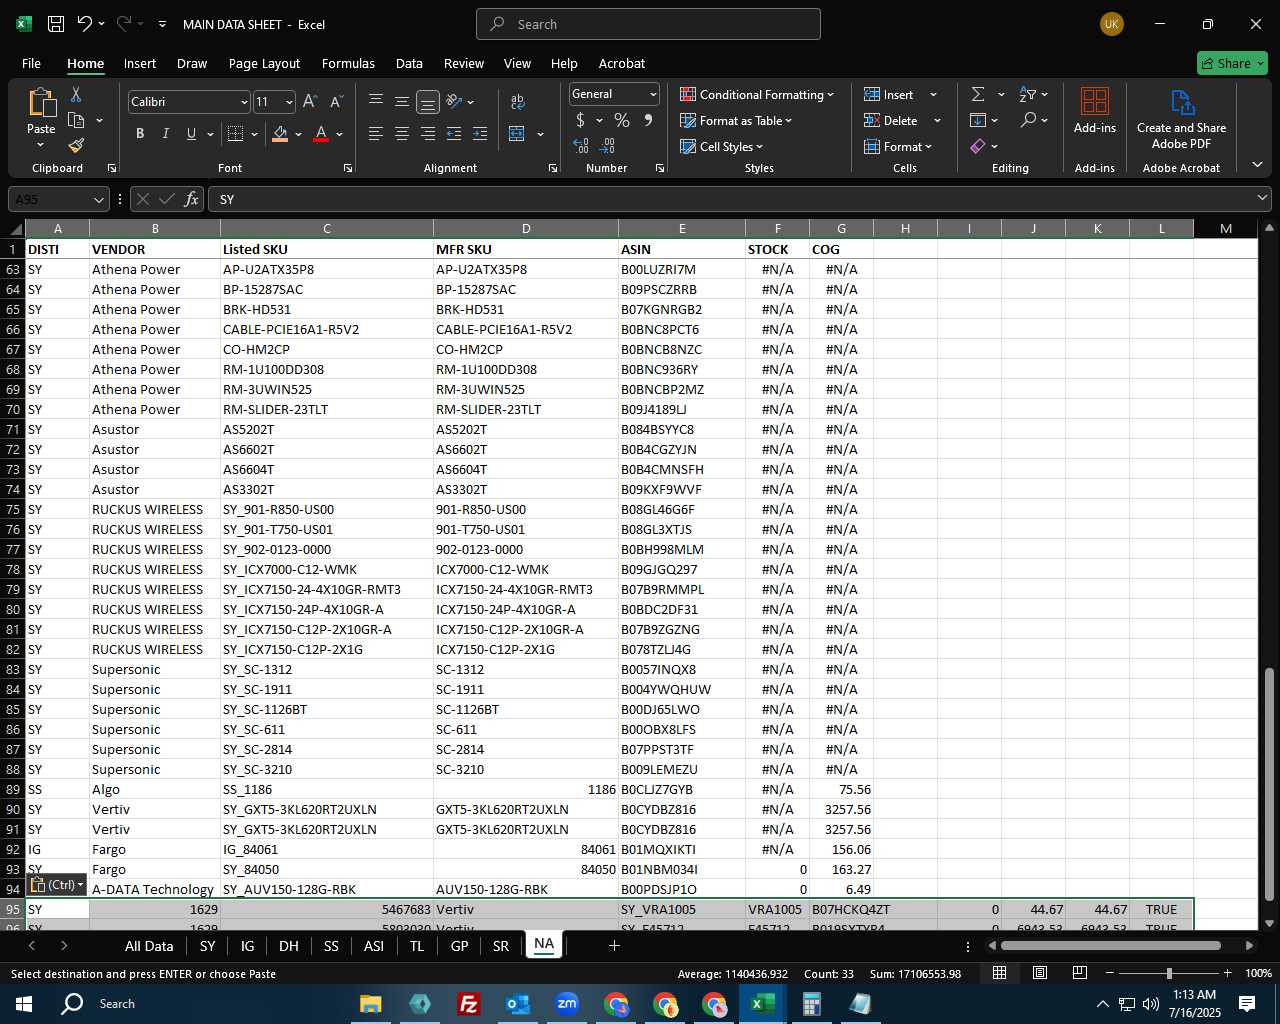The image size is (1280, 1024).
Task: Open the Page Layout tab
Action: [264, 63]
